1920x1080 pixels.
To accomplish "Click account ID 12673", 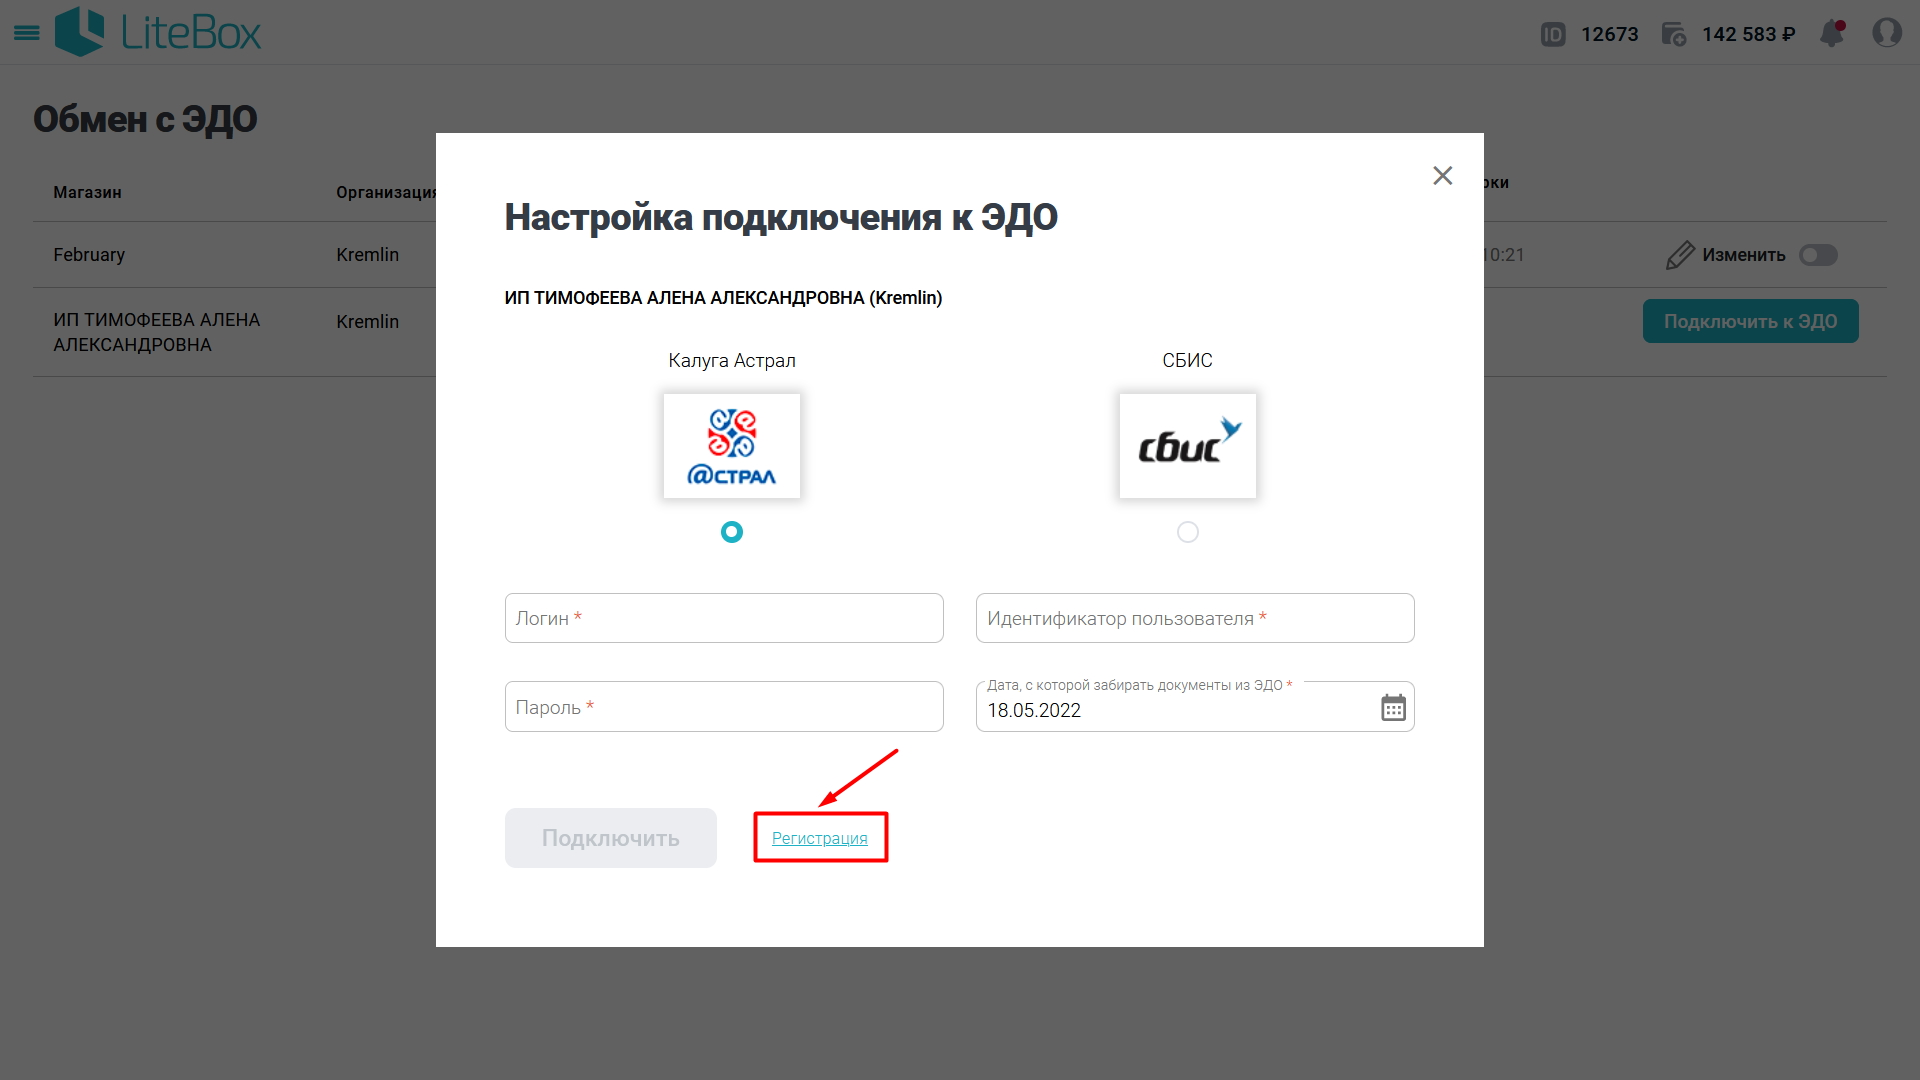I will click(x=1609, y=35).
